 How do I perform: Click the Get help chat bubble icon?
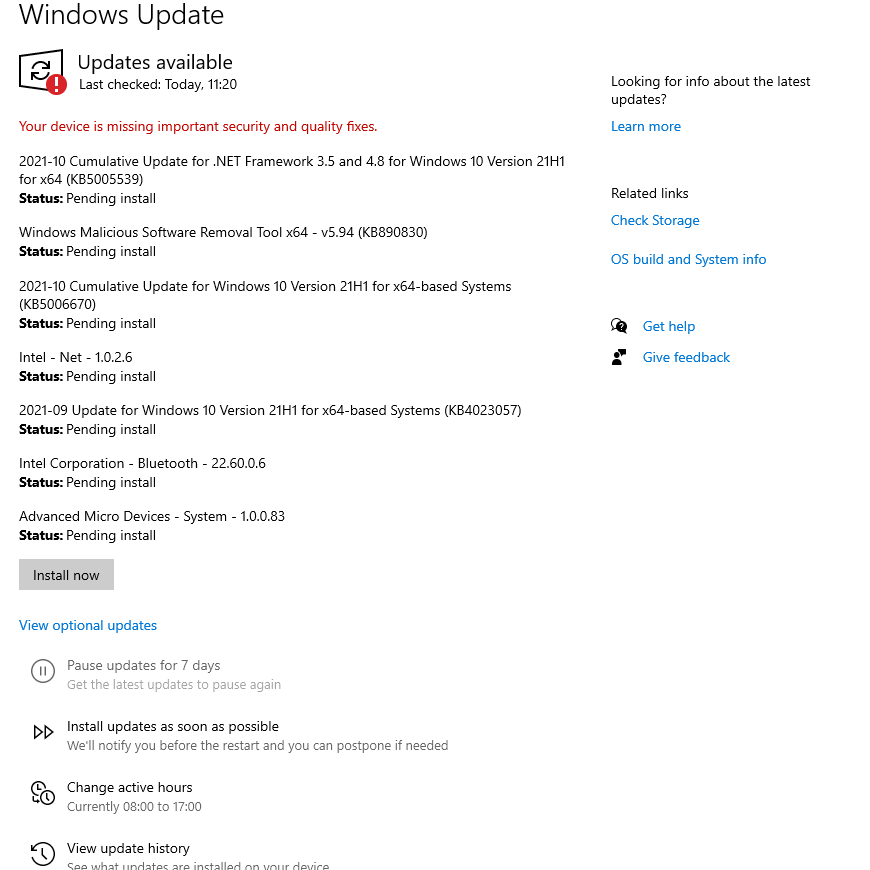point(619,326)
